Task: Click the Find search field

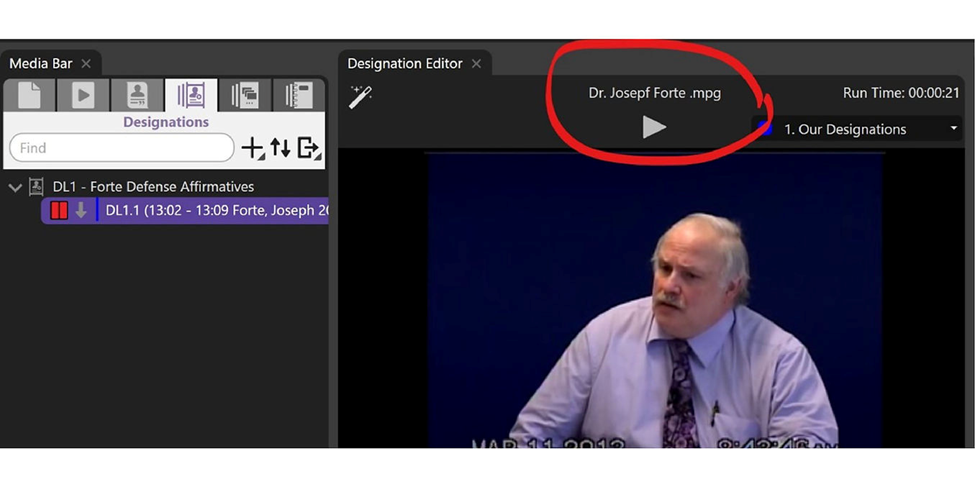Action: [x=121, y=148]
